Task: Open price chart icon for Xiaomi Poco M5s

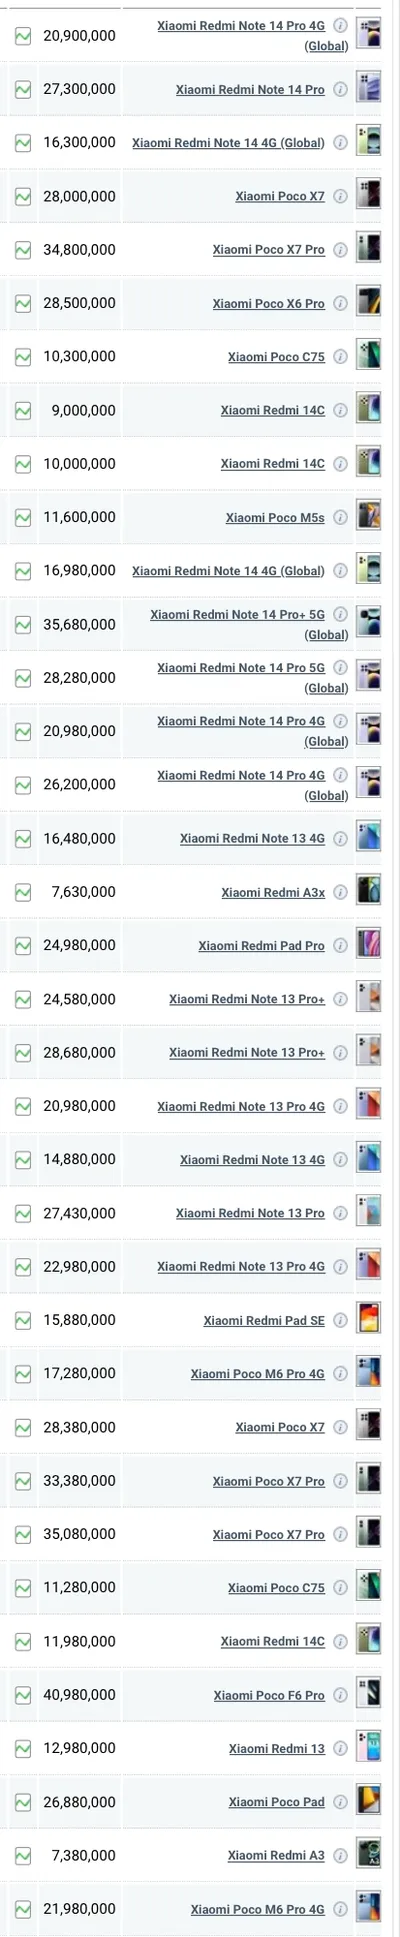Action: [x=23, y=517]
